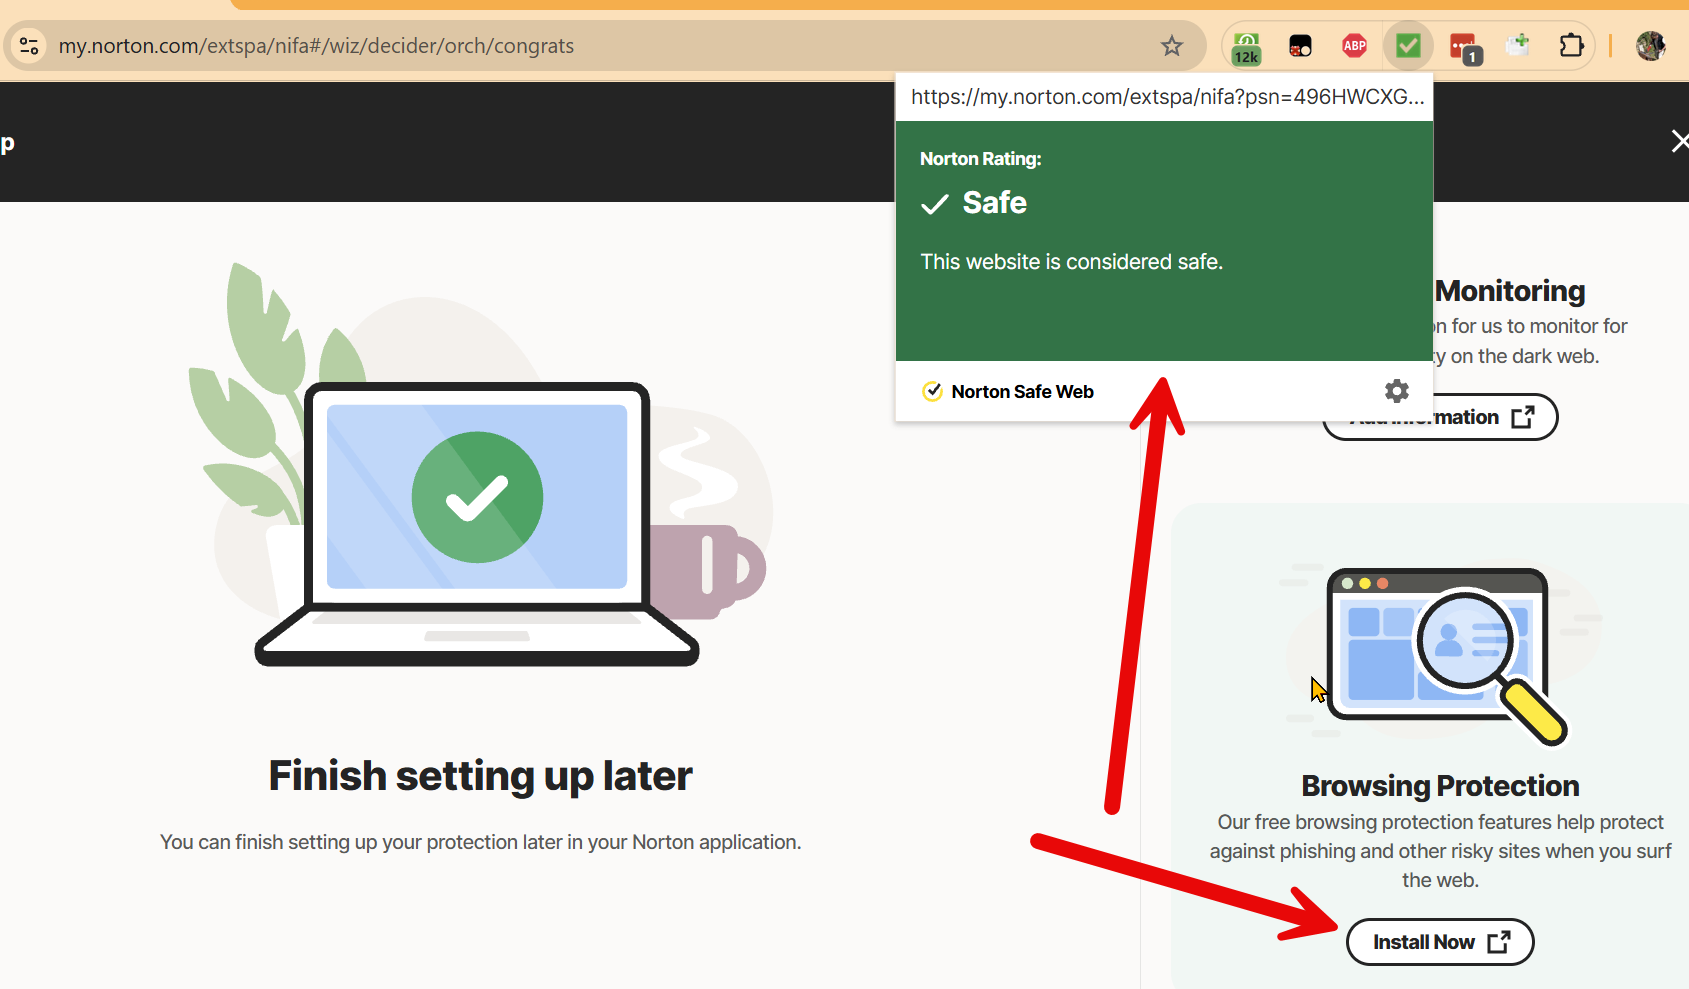Click the 'Monitoring' heading
1689x989 pixels.
point(1510,291)
